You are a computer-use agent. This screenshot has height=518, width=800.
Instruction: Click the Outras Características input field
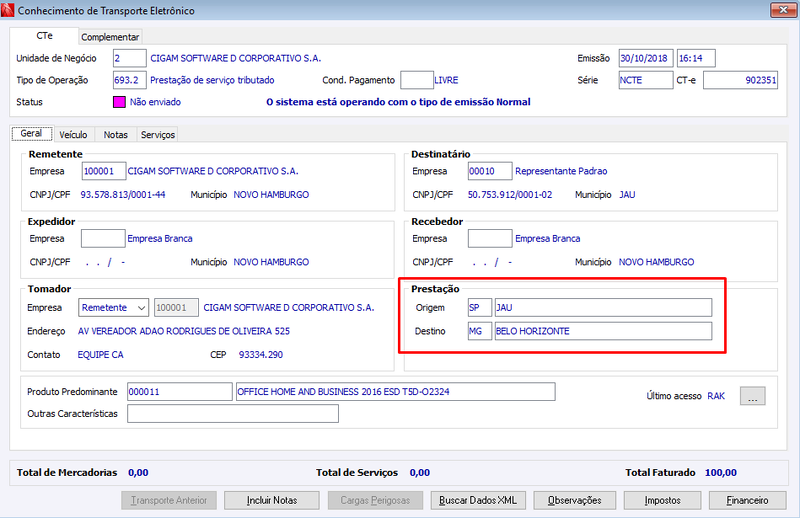click(233, 414)
